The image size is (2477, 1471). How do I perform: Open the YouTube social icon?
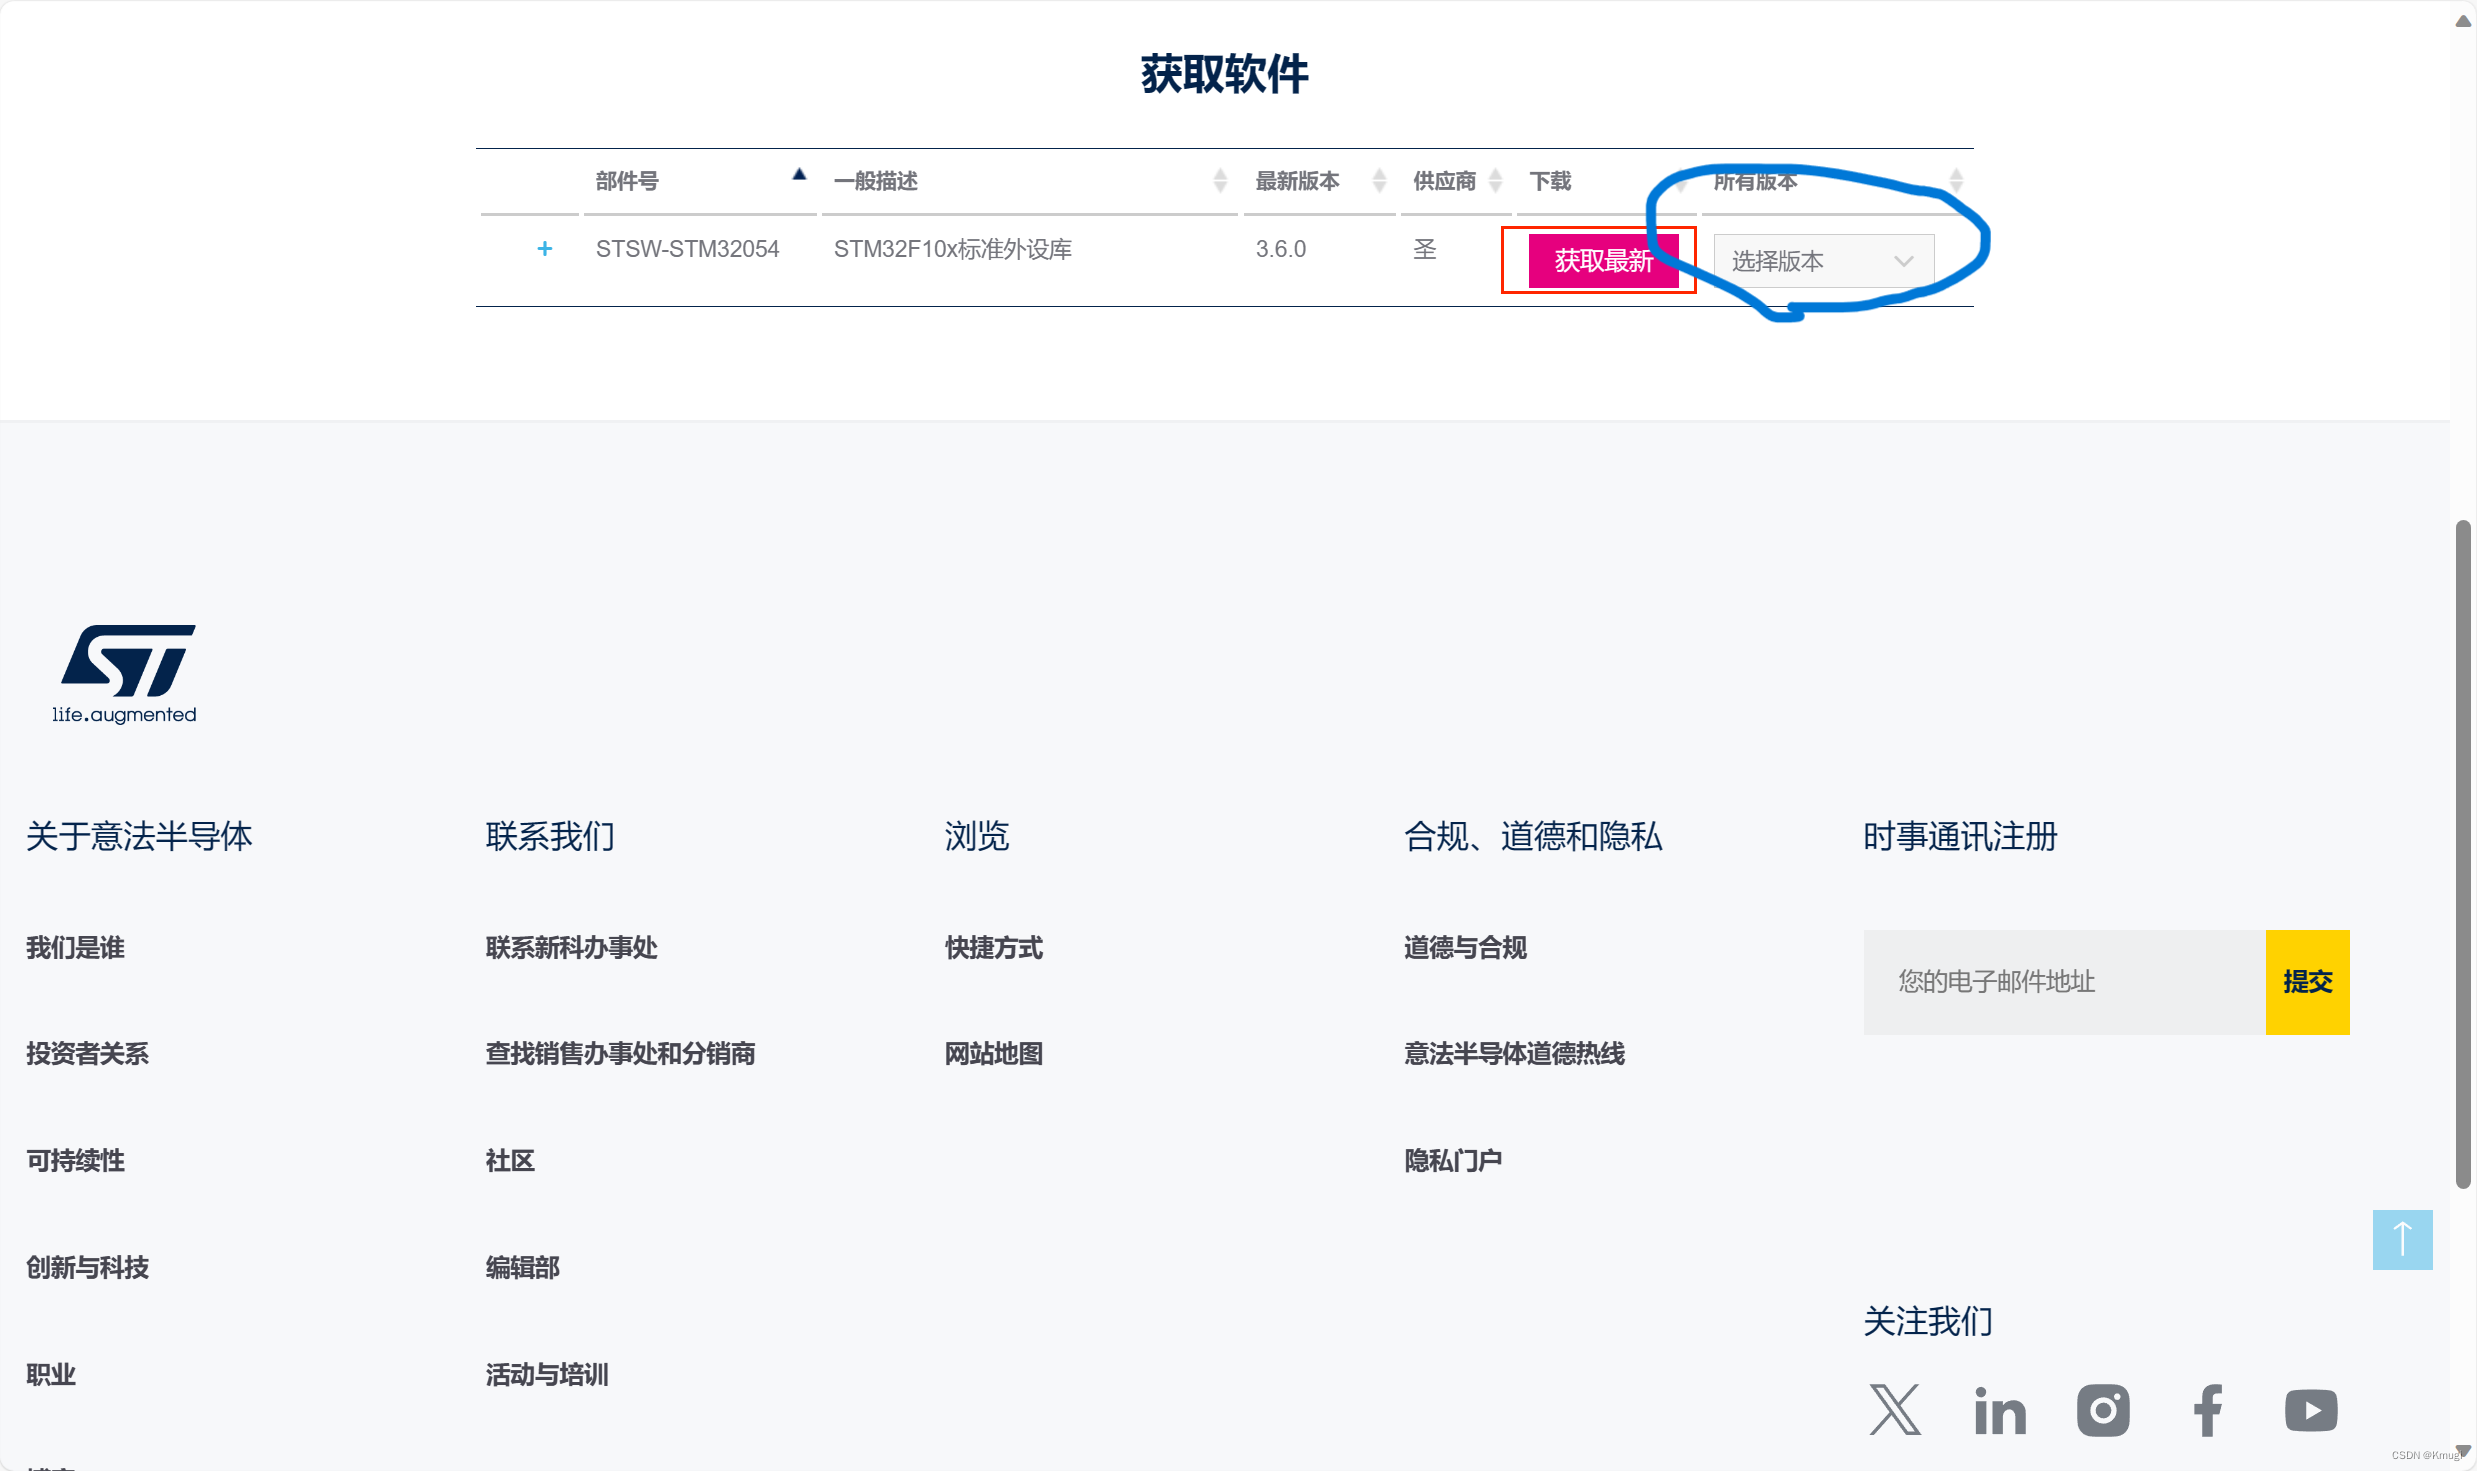(x=2311, y=1410)
